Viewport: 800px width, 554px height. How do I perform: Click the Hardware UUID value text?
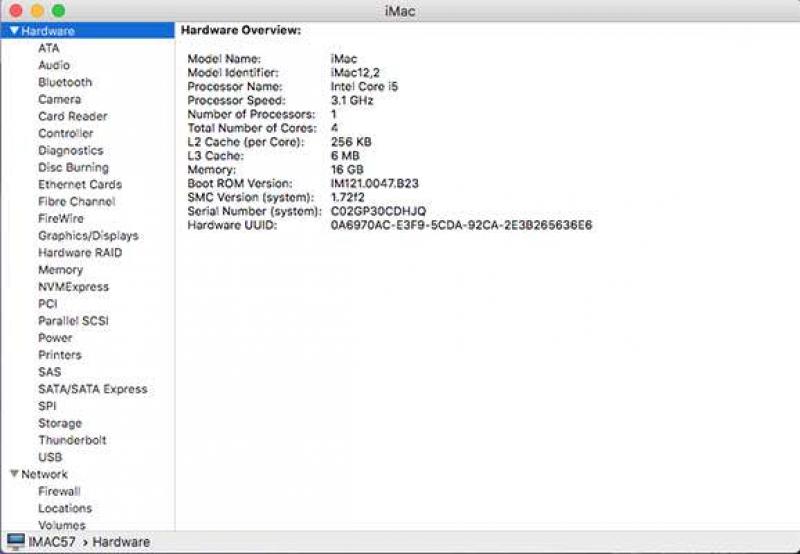click(x=461, y=225)
